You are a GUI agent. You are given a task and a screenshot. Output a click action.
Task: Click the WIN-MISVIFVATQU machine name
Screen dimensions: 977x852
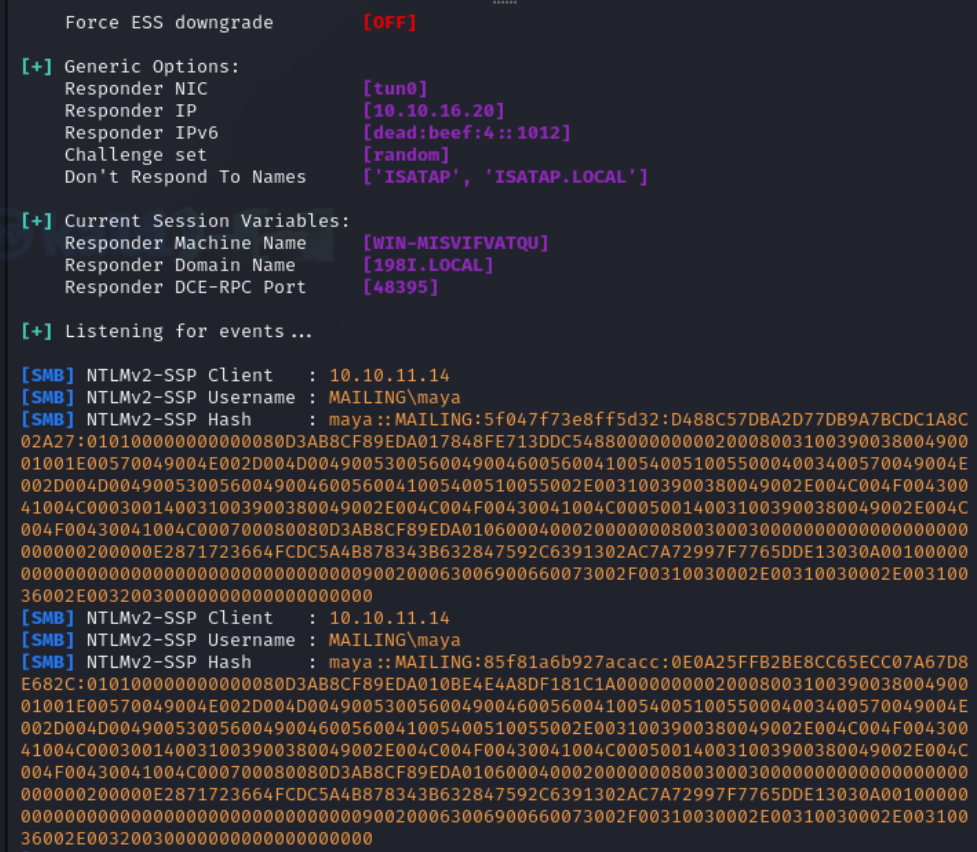click(455, 242)
